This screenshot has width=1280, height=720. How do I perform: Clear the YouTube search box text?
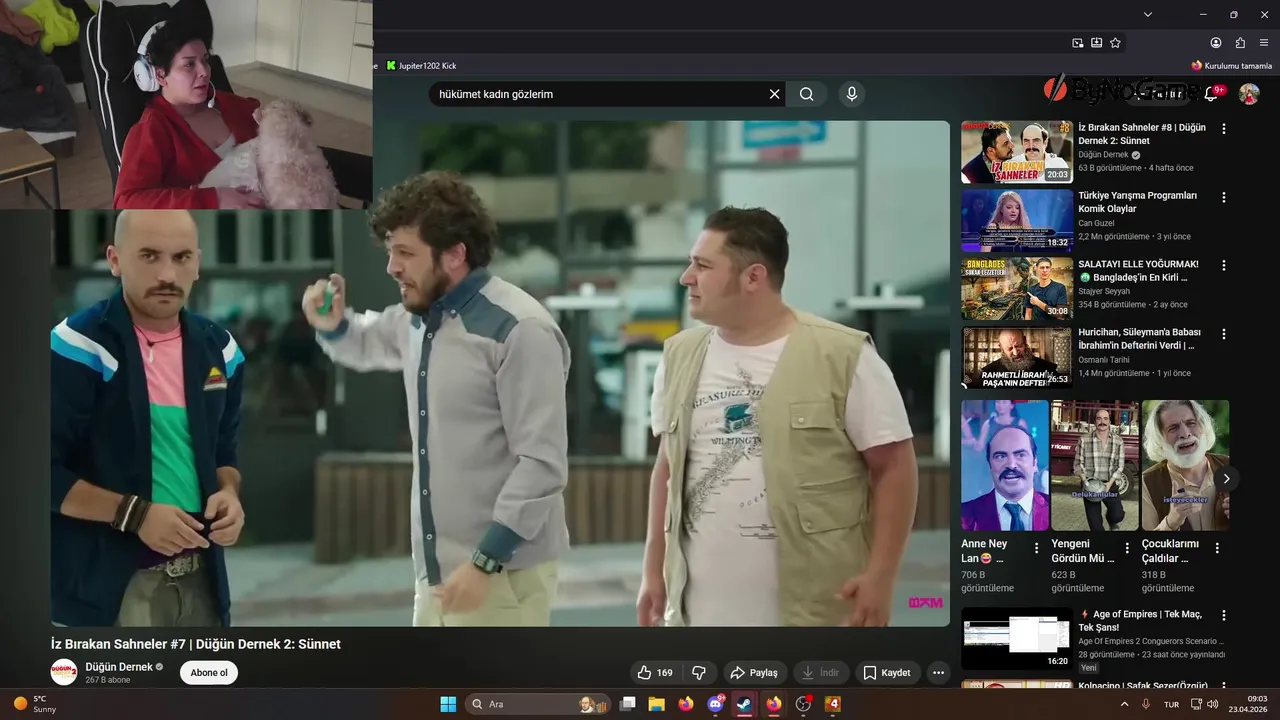[x=774, y=94]
